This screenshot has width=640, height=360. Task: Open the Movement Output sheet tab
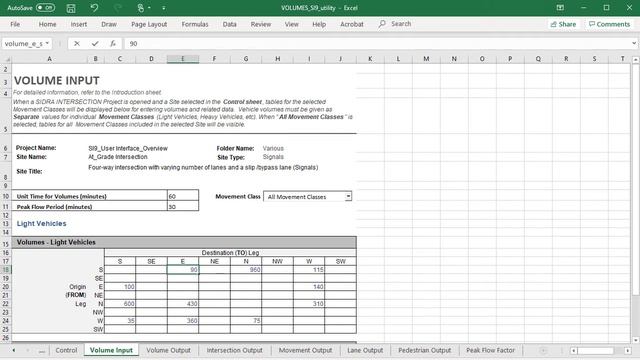coord(305,350)
